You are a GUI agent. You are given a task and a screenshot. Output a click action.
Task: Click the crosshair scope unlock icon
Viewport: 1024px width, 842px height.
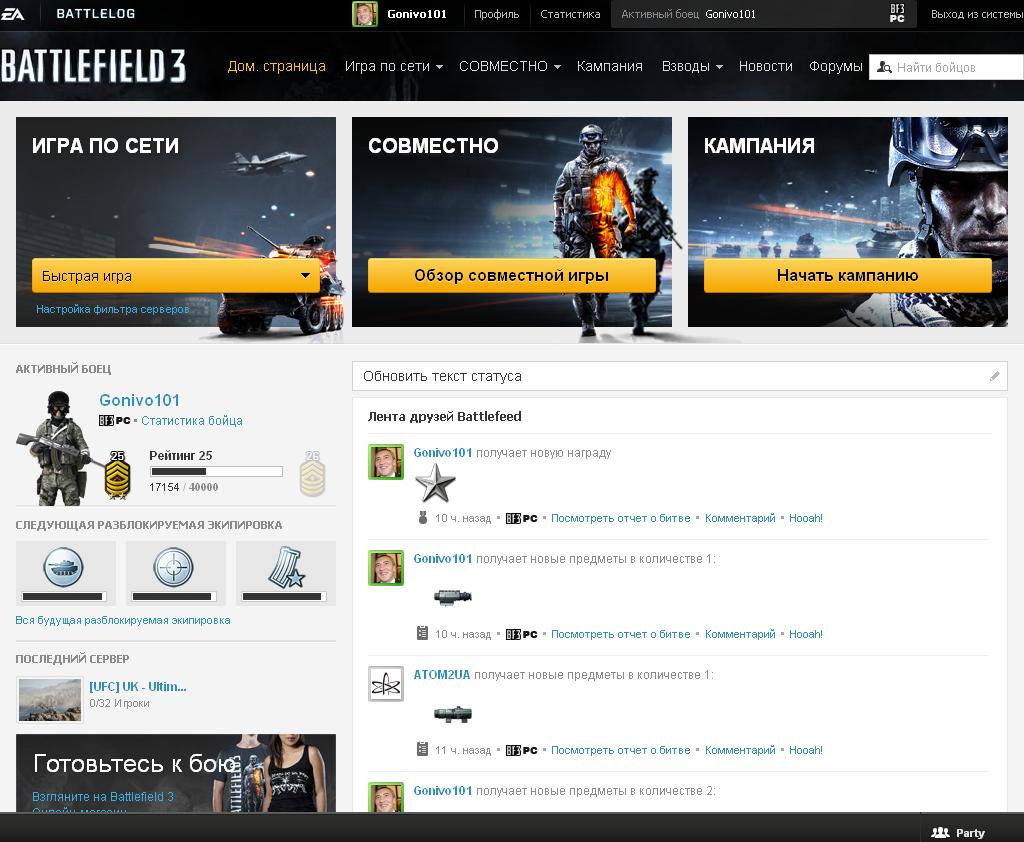coord(175,570)
